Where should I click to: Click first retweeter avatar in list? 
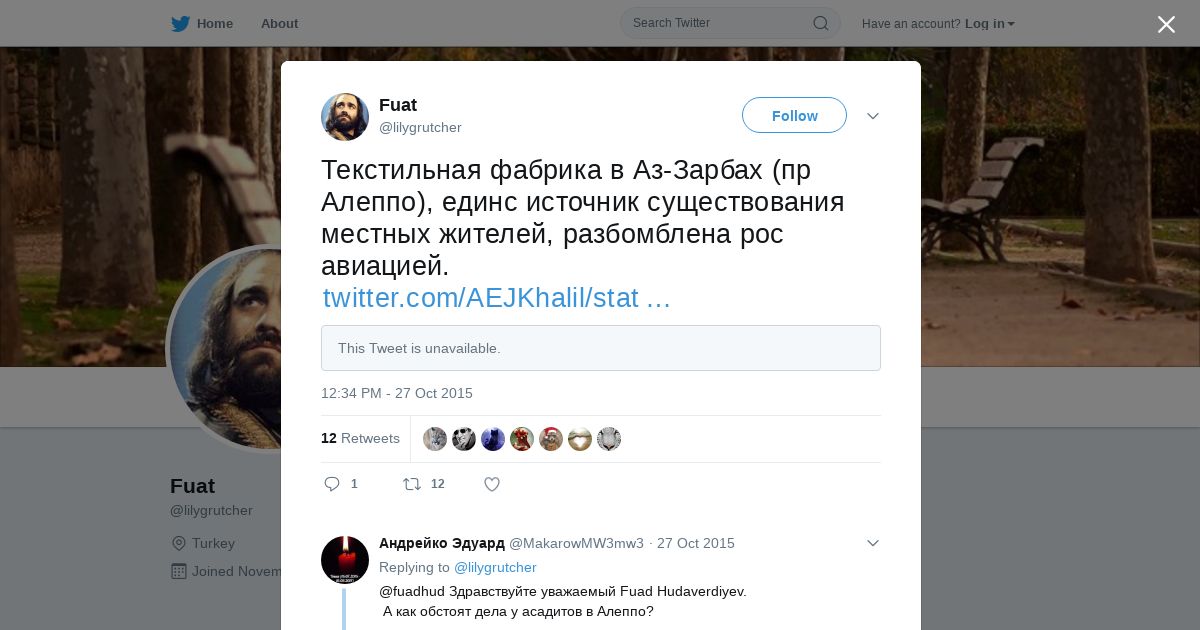click(x=435, y=439)
